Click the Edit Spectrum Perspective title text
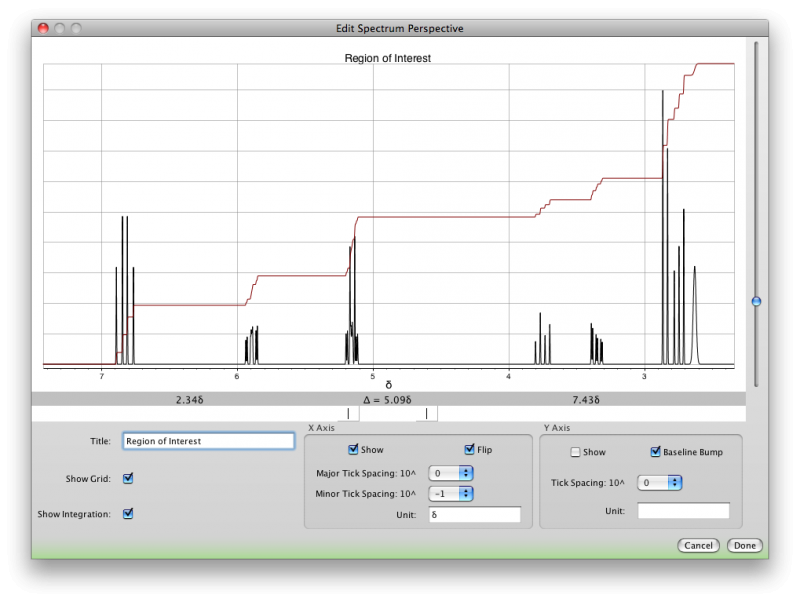This screenshot has width=800, height=602. coord(399,29)
